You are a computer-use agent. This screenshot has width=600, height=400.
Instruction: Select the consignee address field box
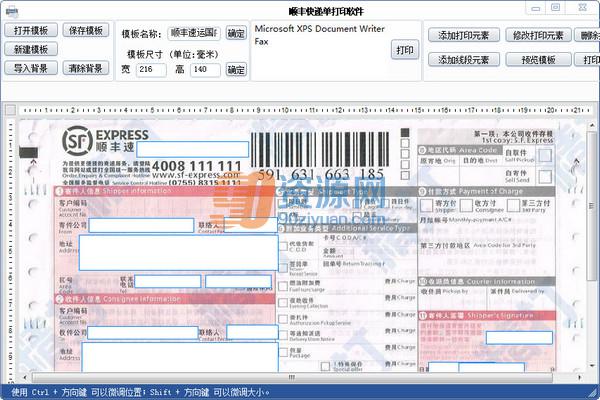[x=180, y=357]
